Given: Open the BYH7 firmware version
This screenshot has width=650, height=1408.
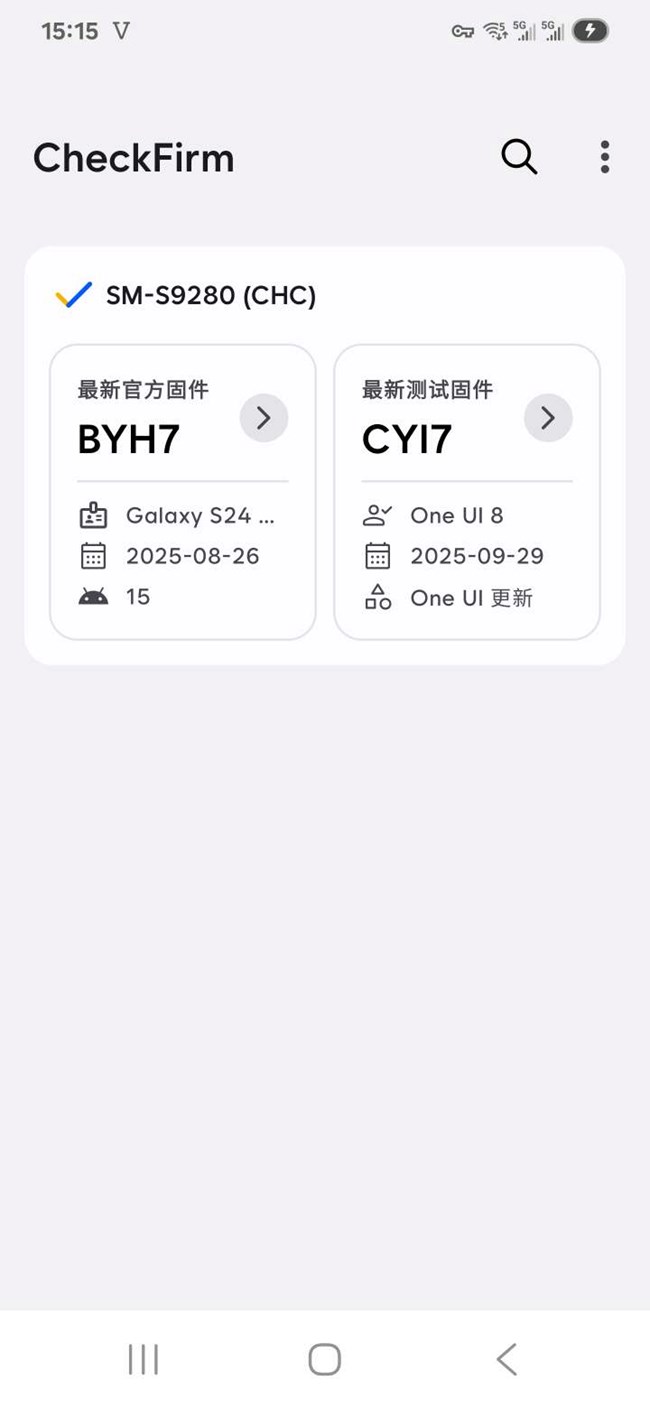Looking at the screenshot, I should click(x=129, y=439).
